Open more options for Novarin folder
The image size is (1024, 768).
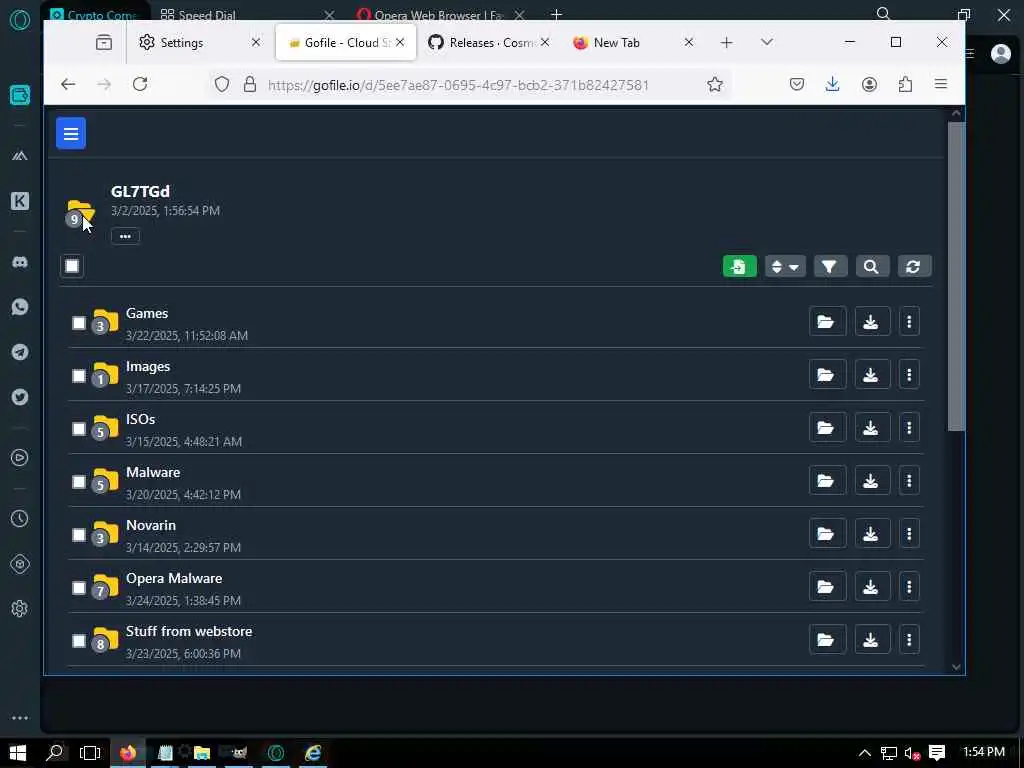909,534
